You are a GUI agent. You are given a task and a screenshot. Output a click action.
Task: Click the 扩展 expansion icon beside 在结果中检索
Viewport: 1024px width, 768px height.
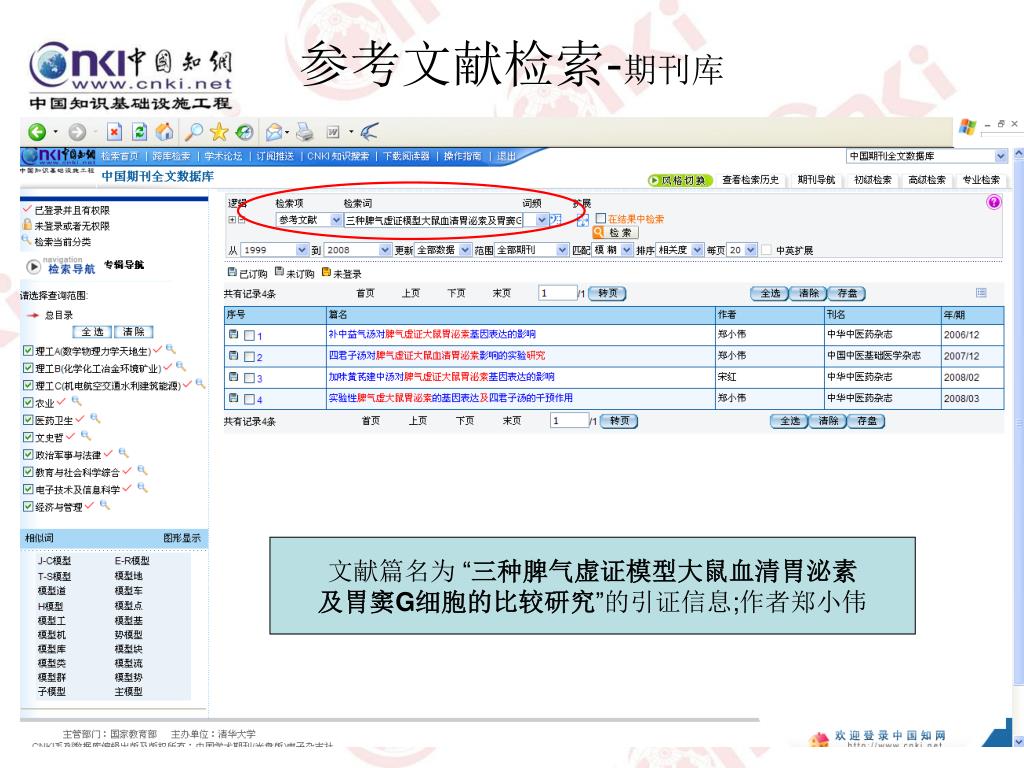pos(582,220)
